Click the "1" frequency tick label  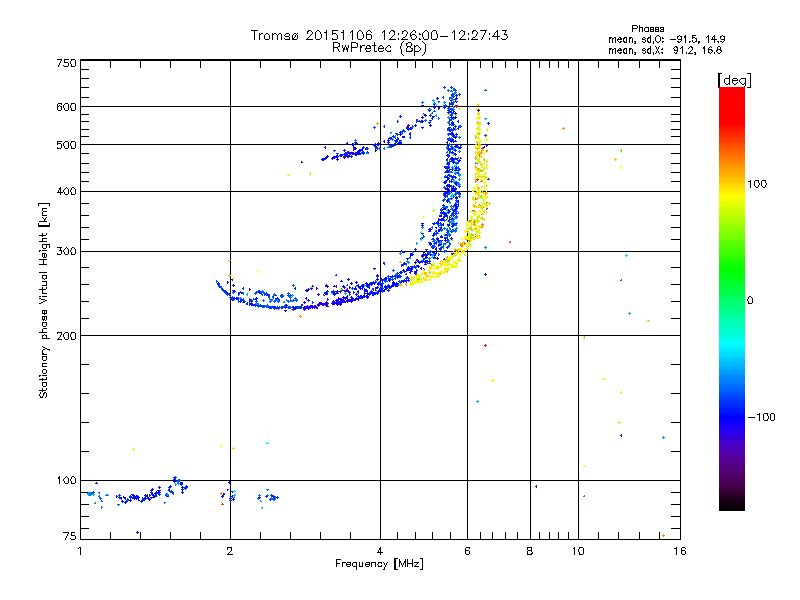pyautogui.click(x=80, y=551)
